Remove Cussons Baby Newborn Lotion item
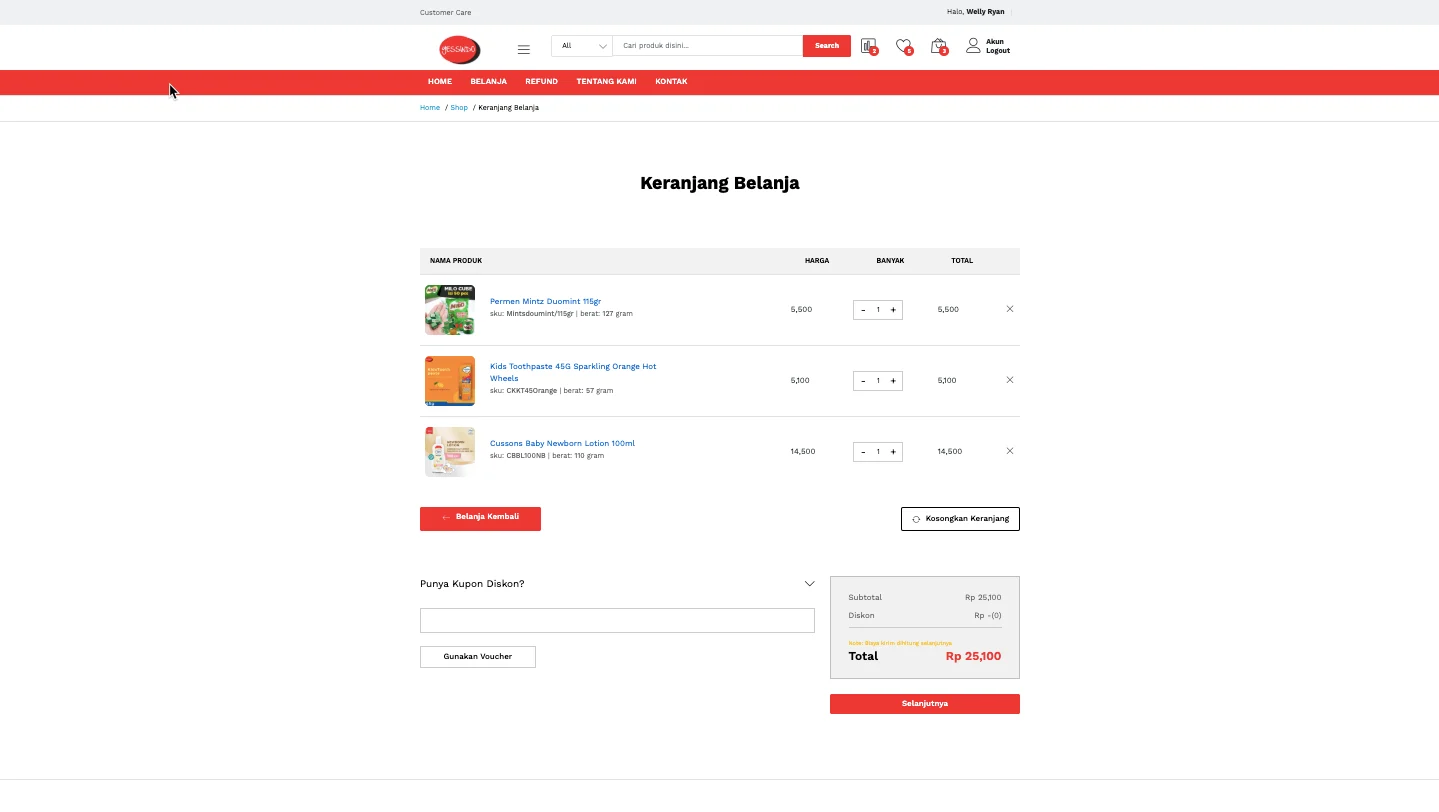 click(1010, 451)
